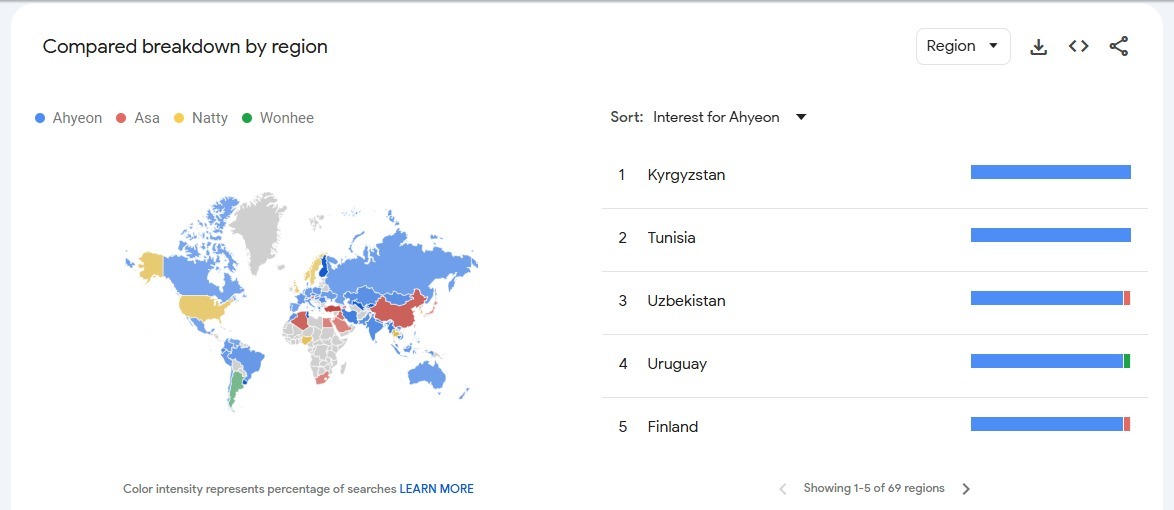The height and width of the screenshot is (510, 1174).
Task: Click the yellow Natty legend dot
Action: [179, 118]
